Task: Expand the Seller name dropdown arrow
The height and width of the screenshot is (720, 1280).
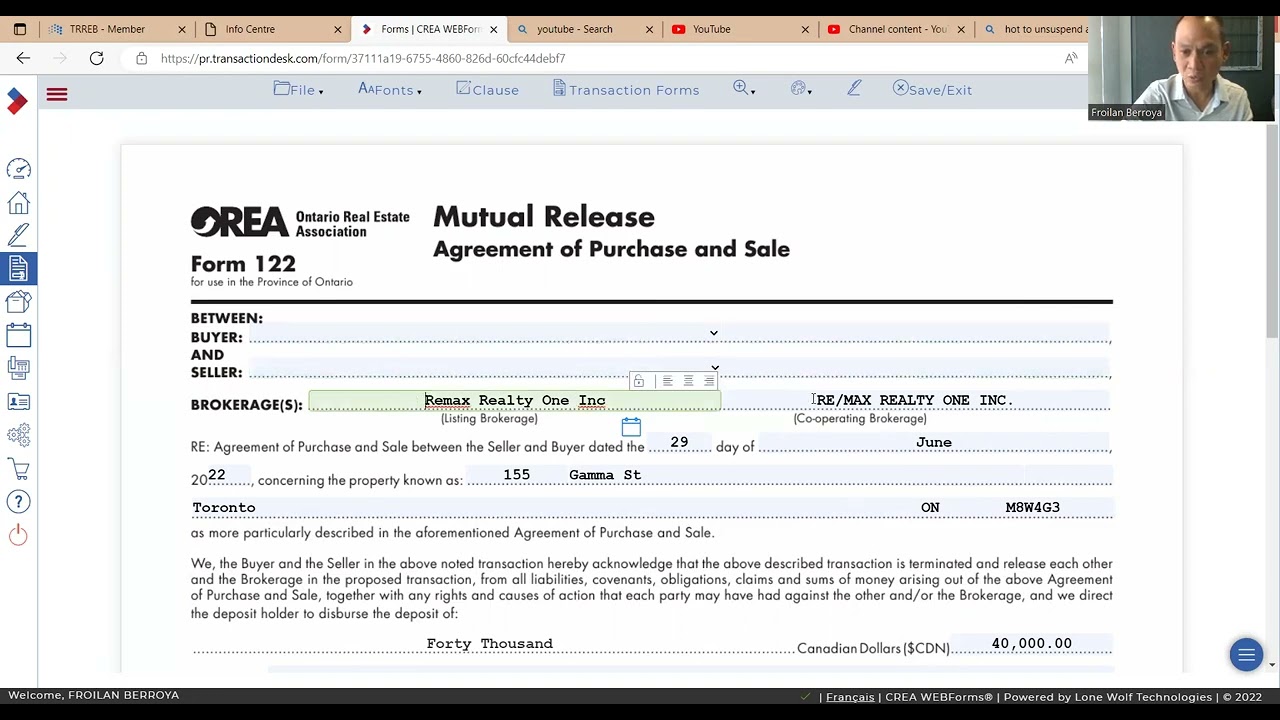Action: (x=714, y=369)
